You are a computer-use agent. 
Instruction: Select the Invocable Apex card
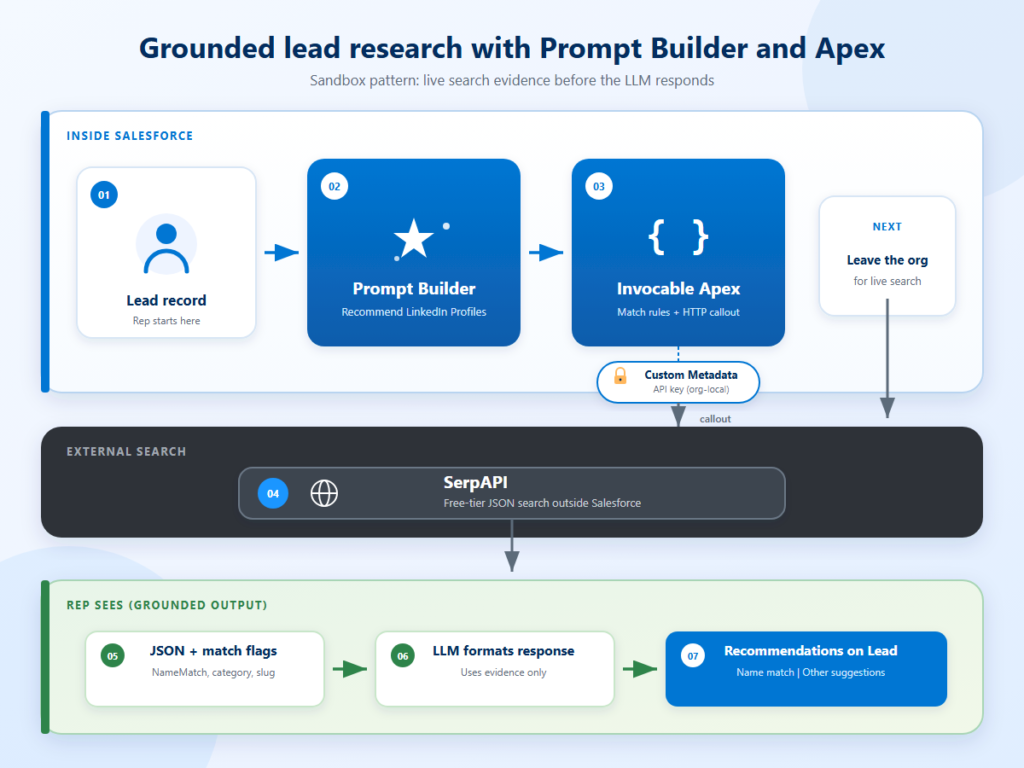coord(678,252)
